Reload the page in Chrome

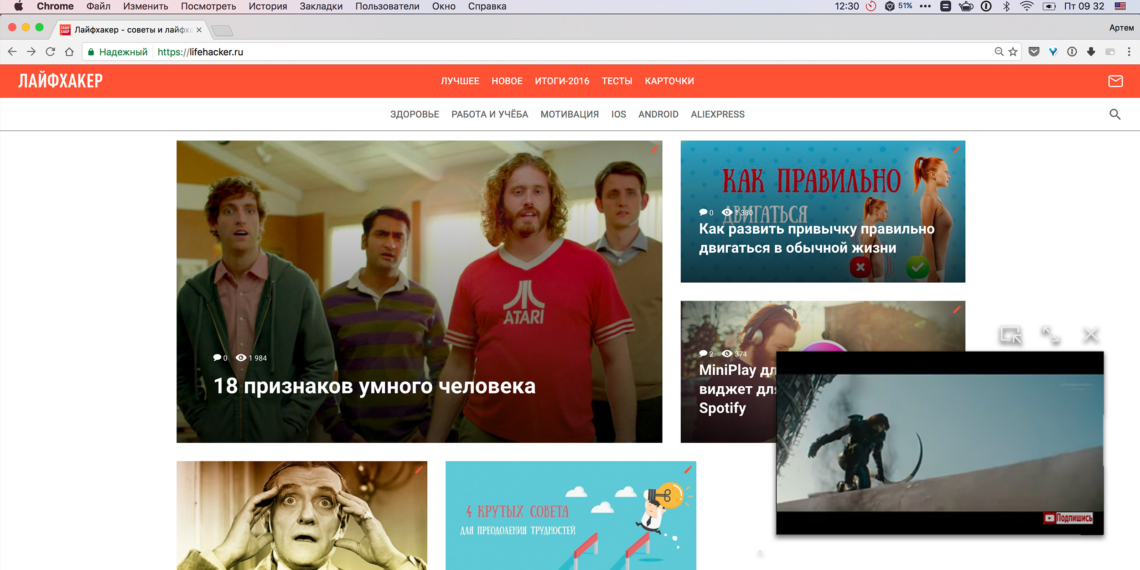[x=50, y=52]
